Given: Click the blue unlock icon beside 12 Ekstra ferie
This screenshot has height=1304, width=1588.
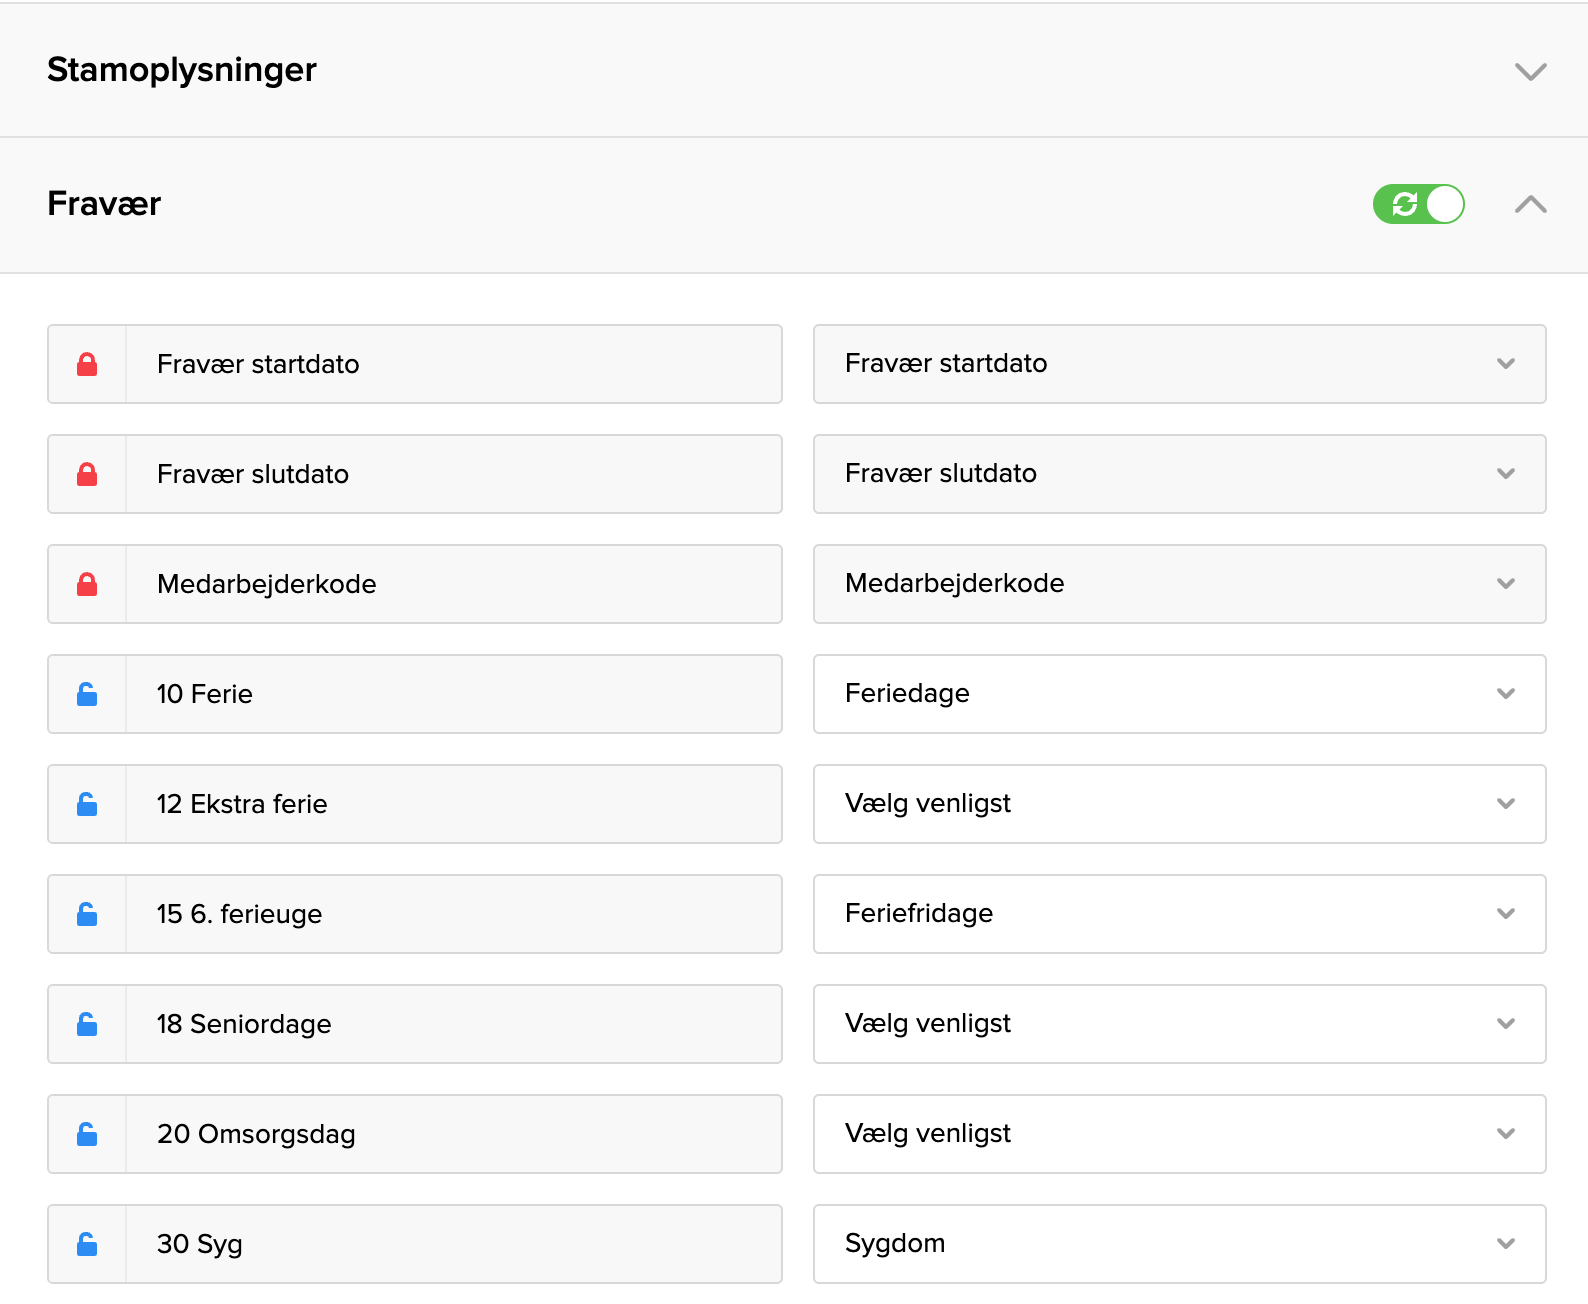Looking at the screenshot, I should 87,804.
